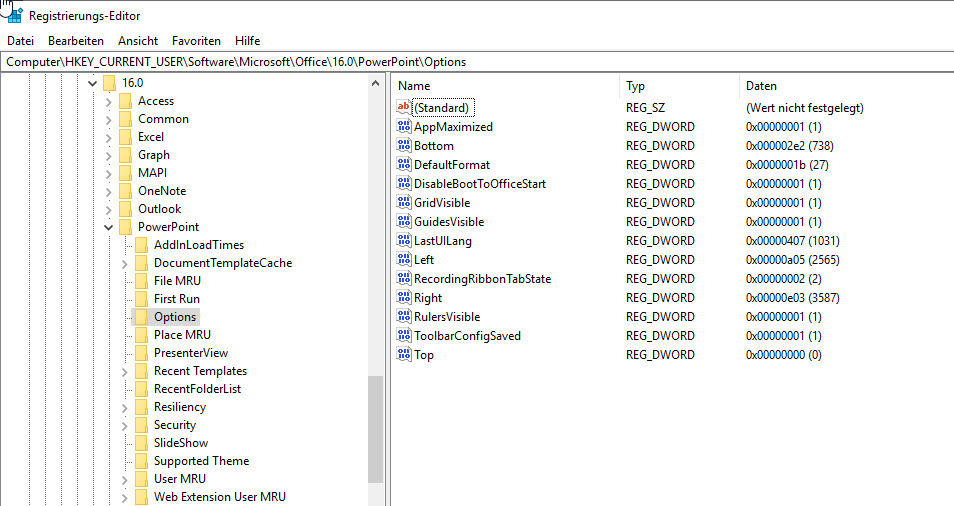Click the '(Wert nicht festgelegt)' data cell
Image resolution: width=954 pixels, height=506 pixels.
point(804,108)
